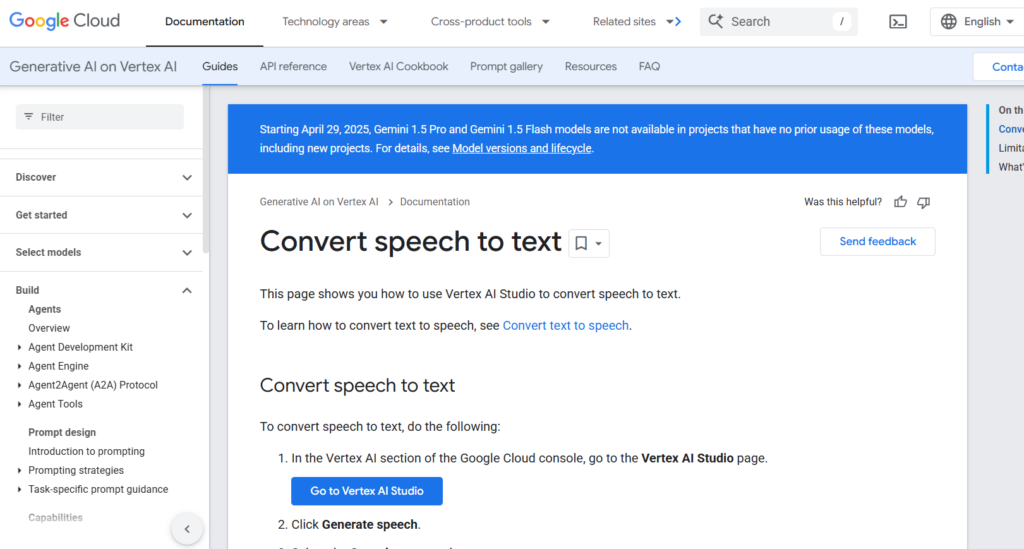Click the Capabilities sidebar heading
Image resolution: width=1024 pixels, height=549 pixels.
click(x=56, y=518)
